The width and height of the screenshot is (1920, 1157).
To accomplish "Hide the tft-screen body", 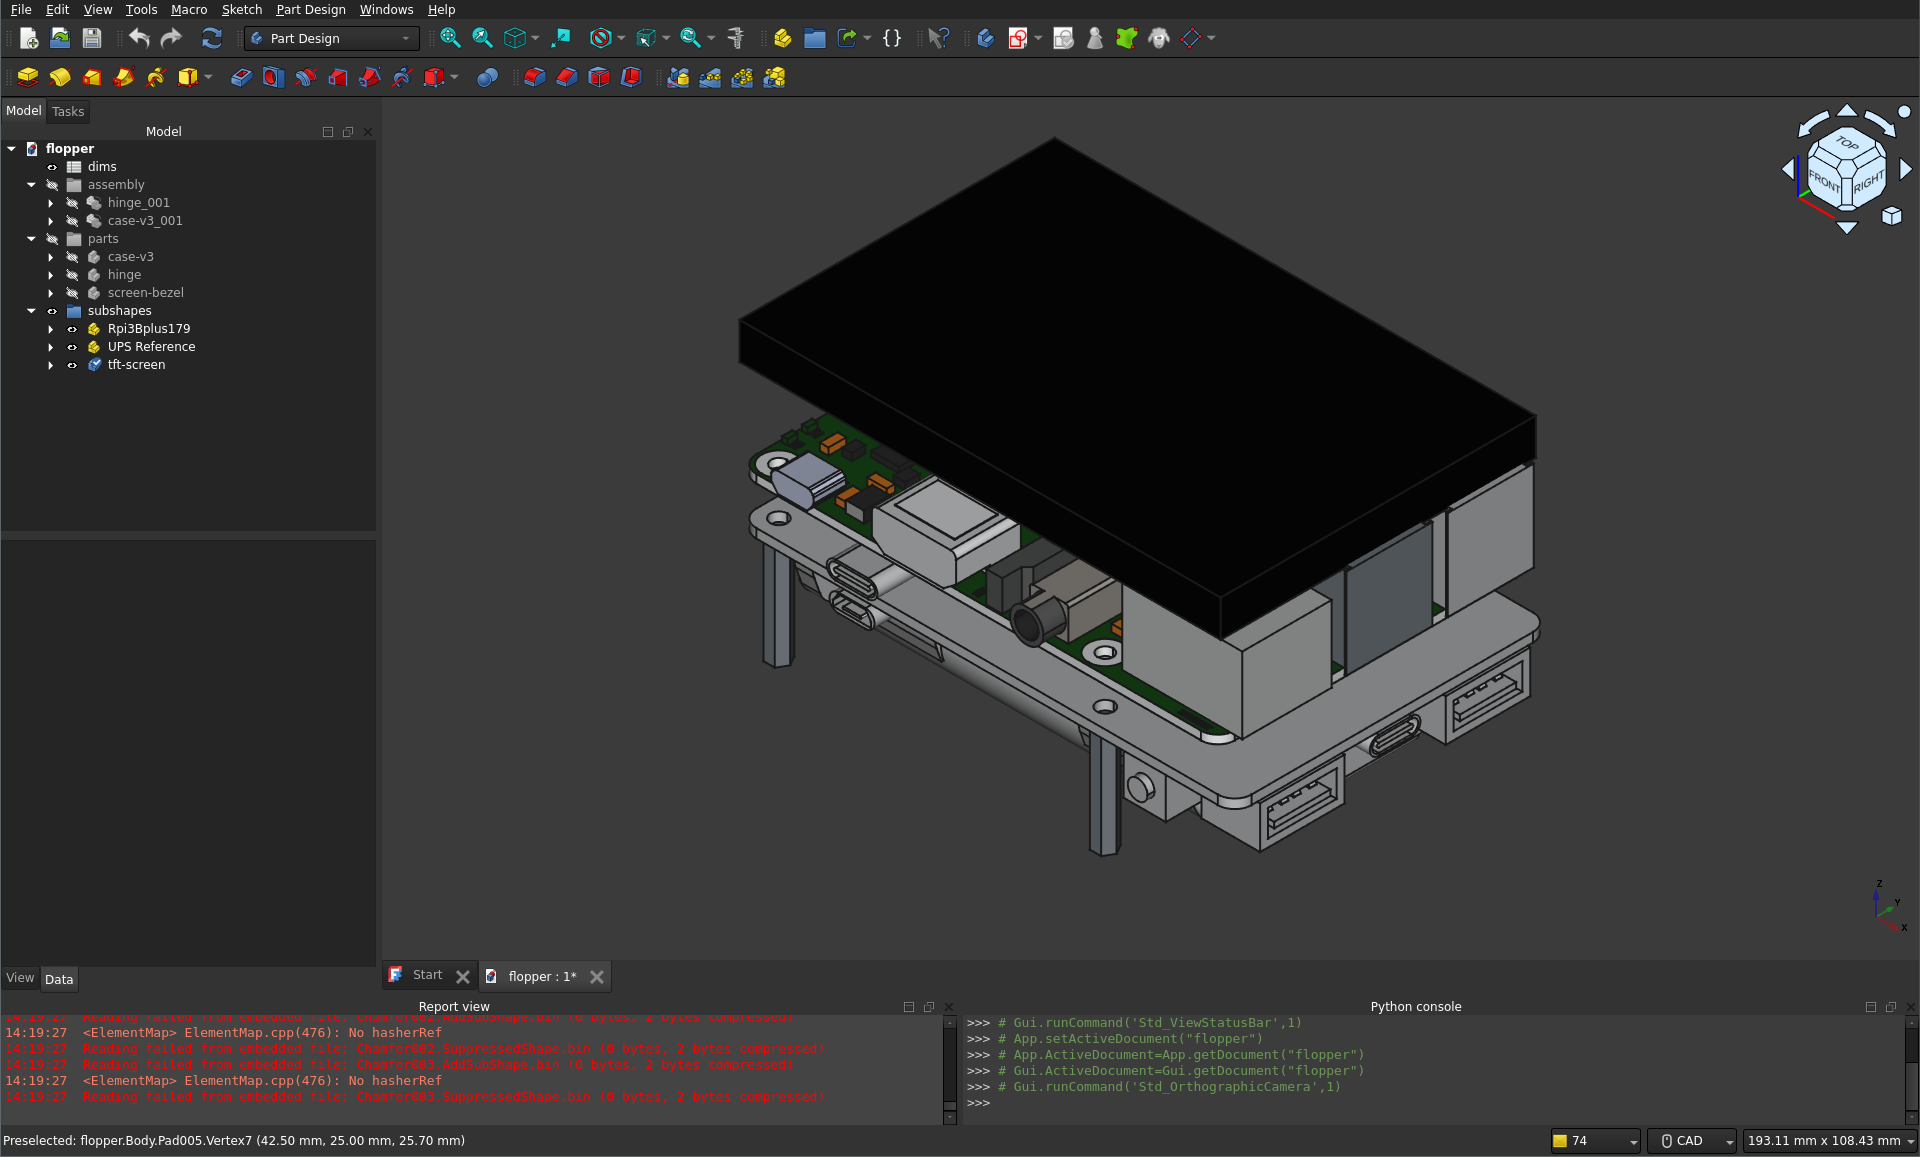I will coord(72,365).
